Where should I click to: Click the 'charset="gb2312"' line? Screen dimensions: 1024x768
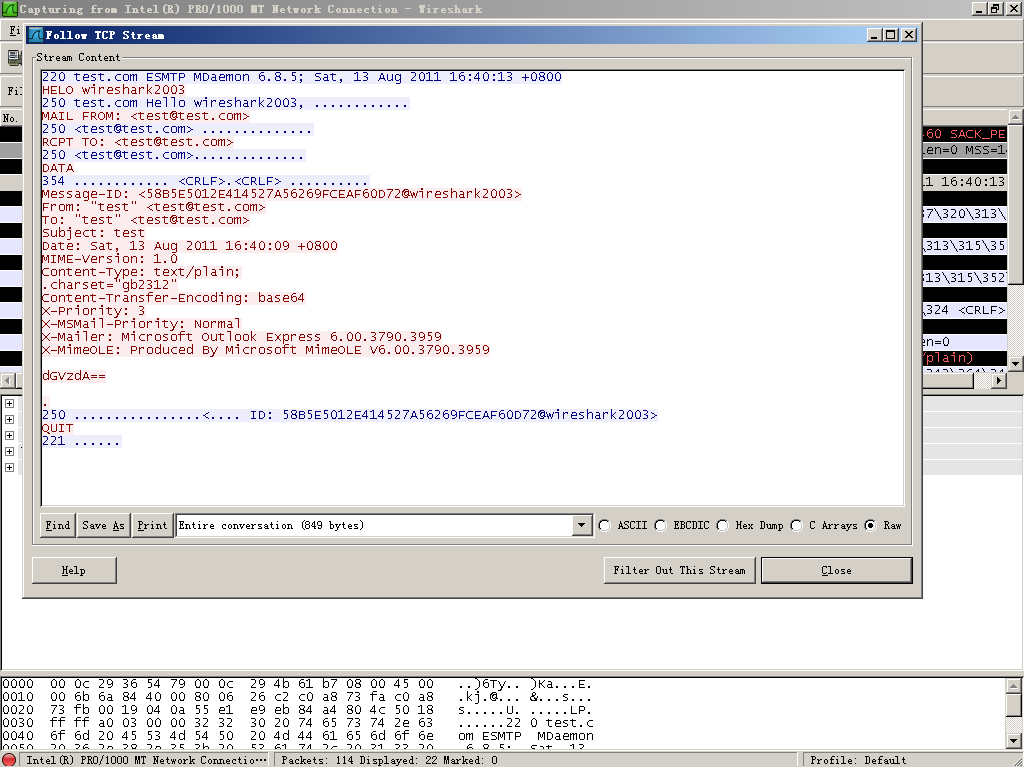coord(110,285)
